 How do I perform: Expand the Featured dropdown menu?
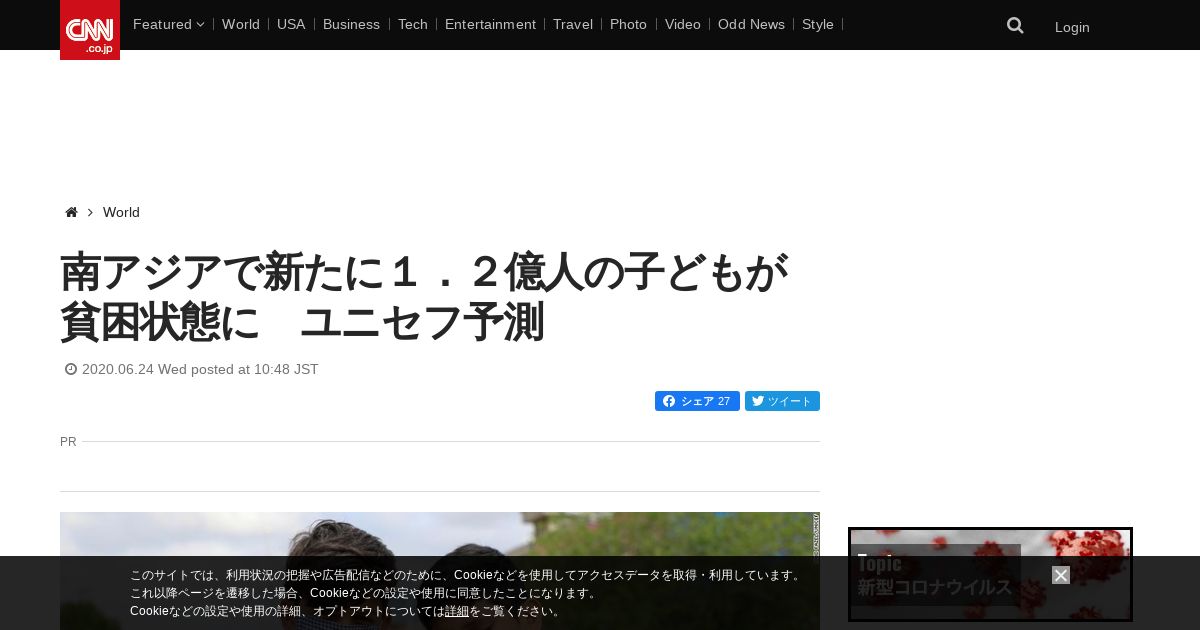click(x=168, y=24)
